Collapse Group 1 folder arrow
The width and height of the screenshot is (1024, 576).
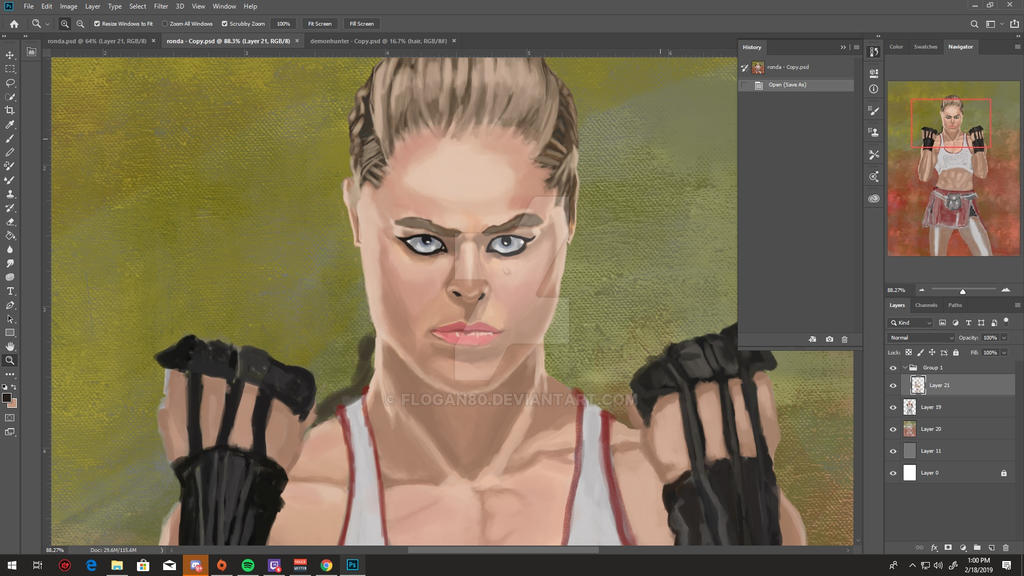pyautogui.click(x=904, y=368)
